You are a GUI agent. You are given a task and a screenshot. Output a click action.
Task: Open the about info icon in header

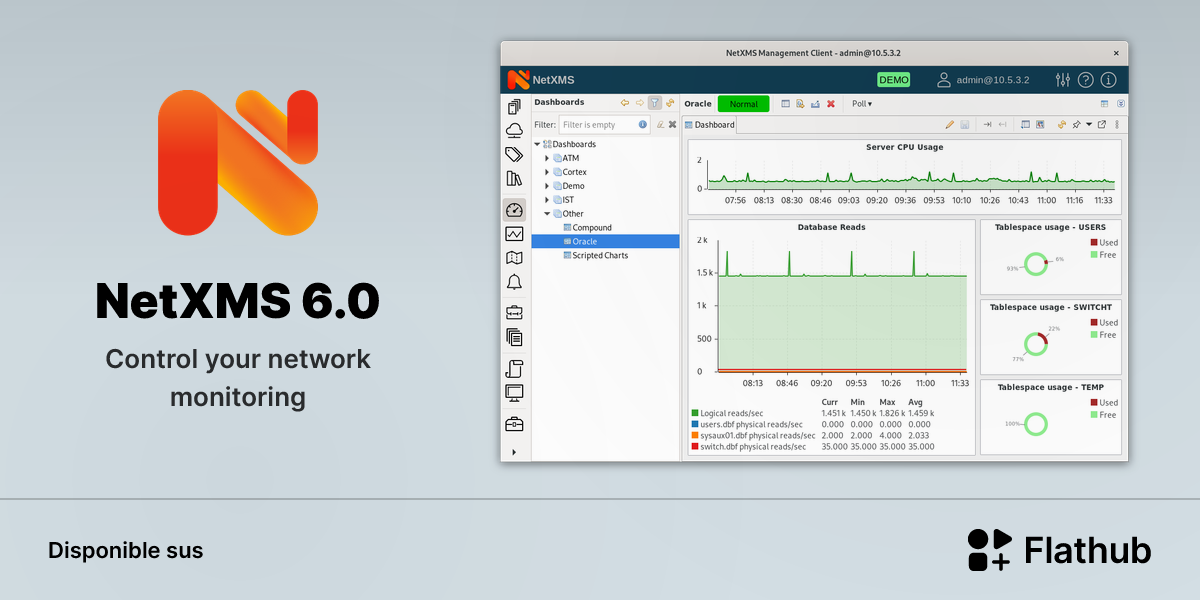(1108, 80)
